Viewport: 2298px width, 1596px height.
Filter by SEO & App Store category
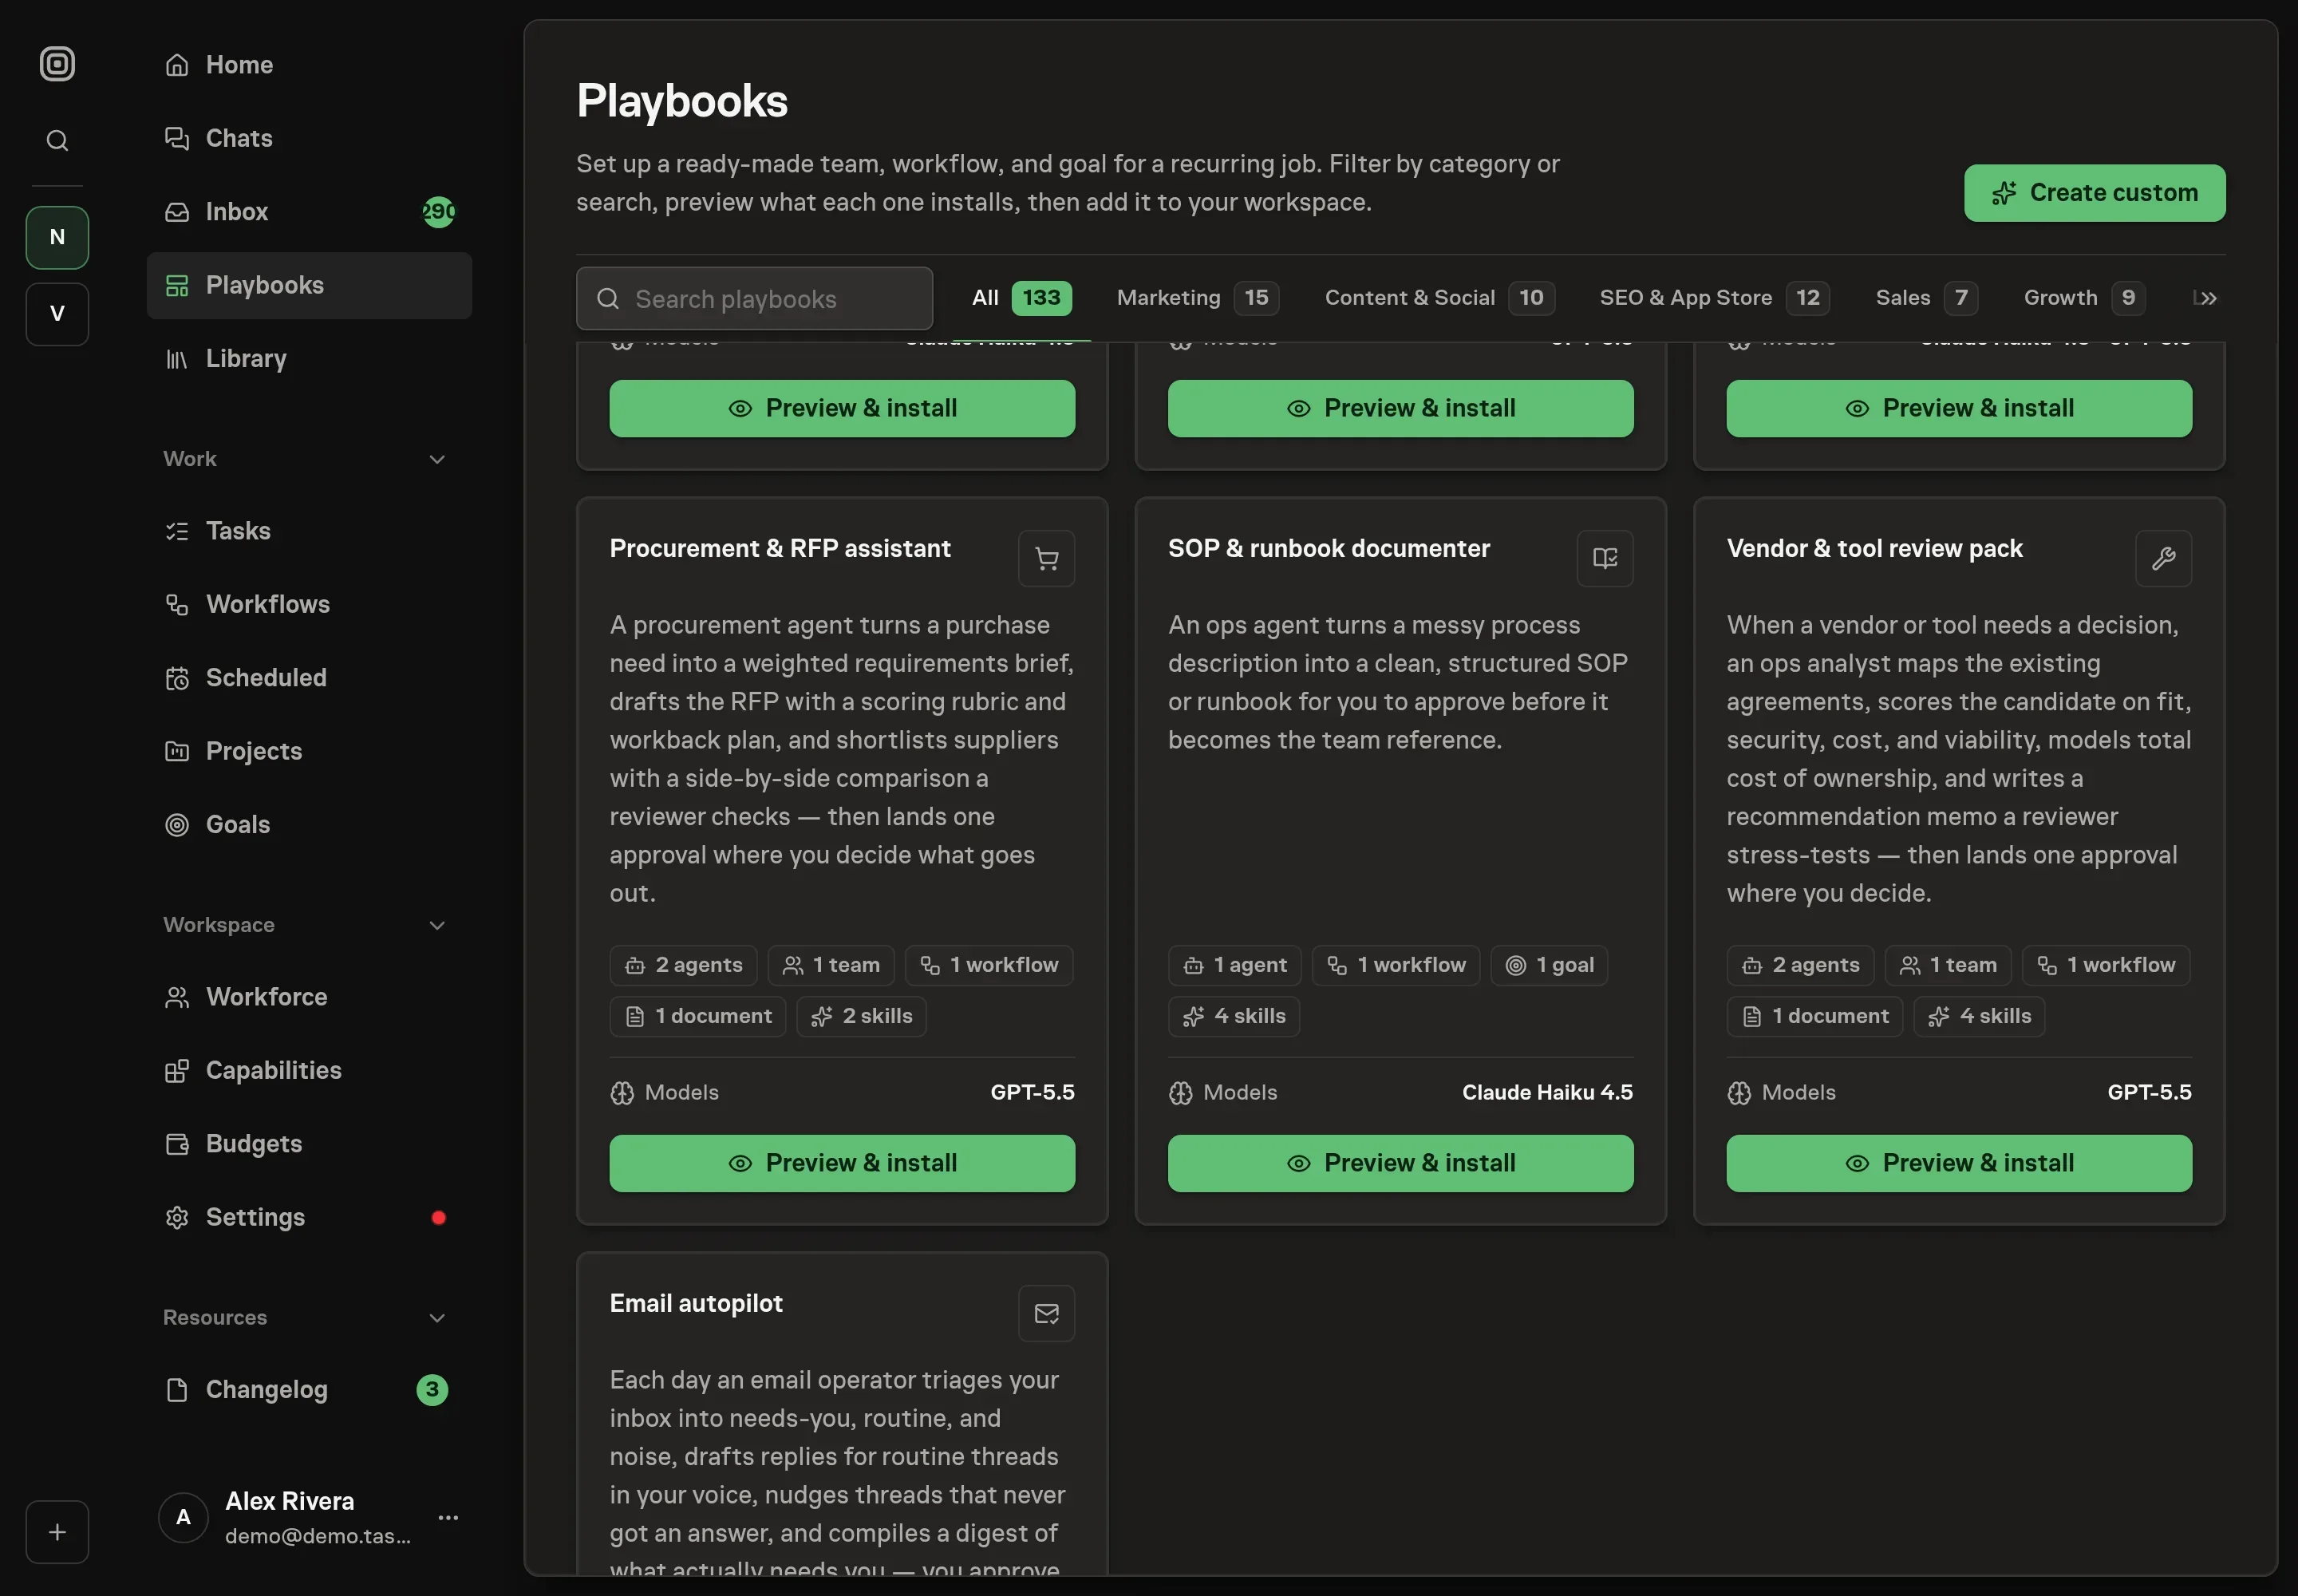point(1714,298)
